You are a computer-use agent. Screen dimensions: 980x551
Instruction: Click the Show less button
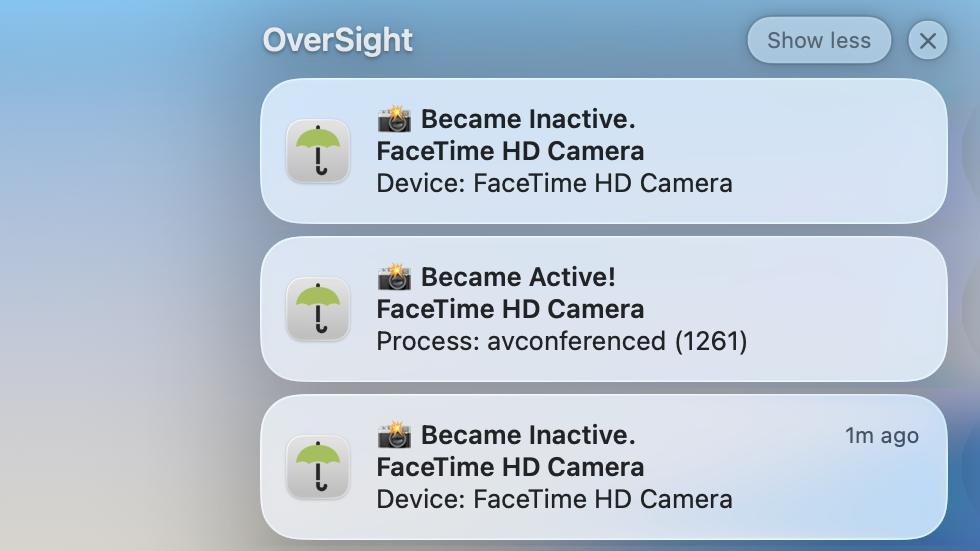point(818,41)
